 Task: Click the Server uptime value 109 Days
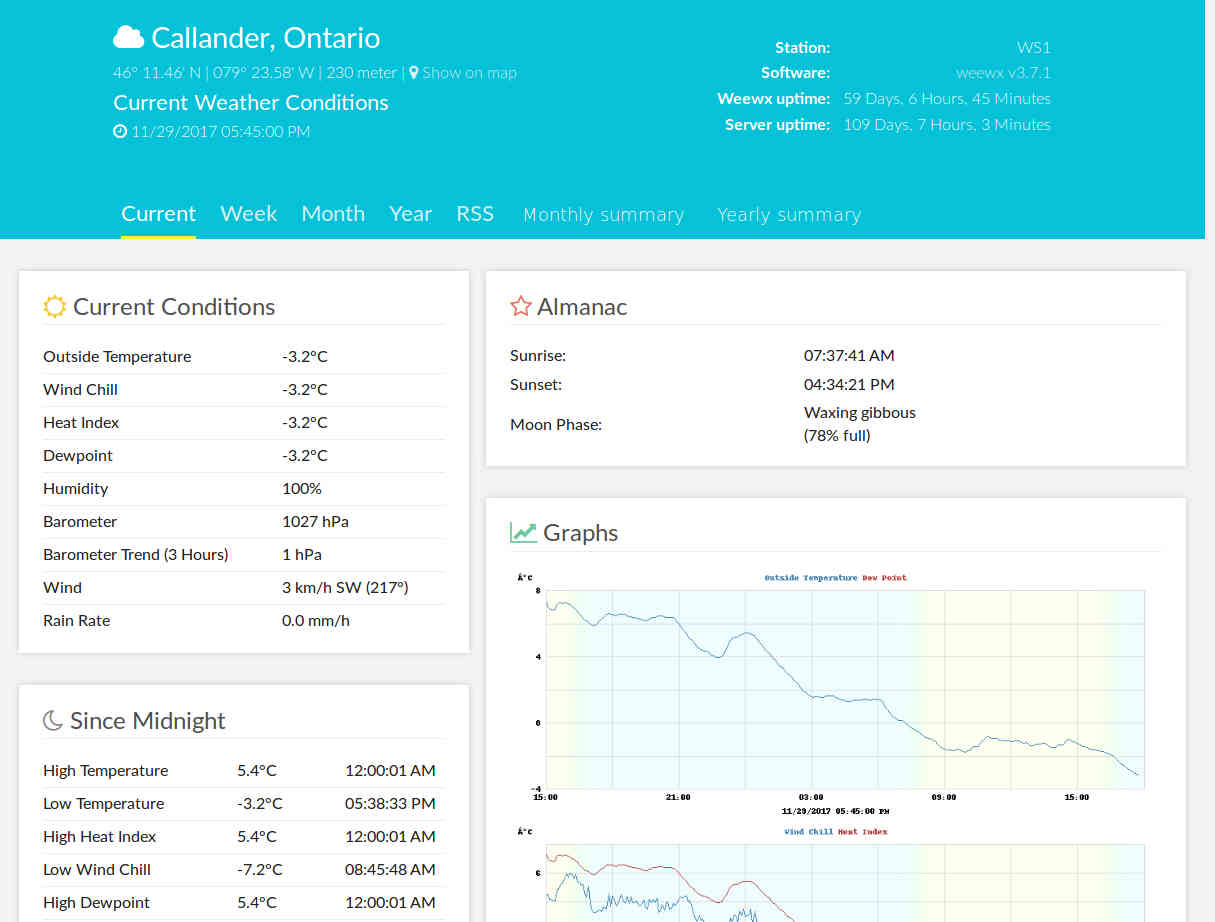click(947, 125)
